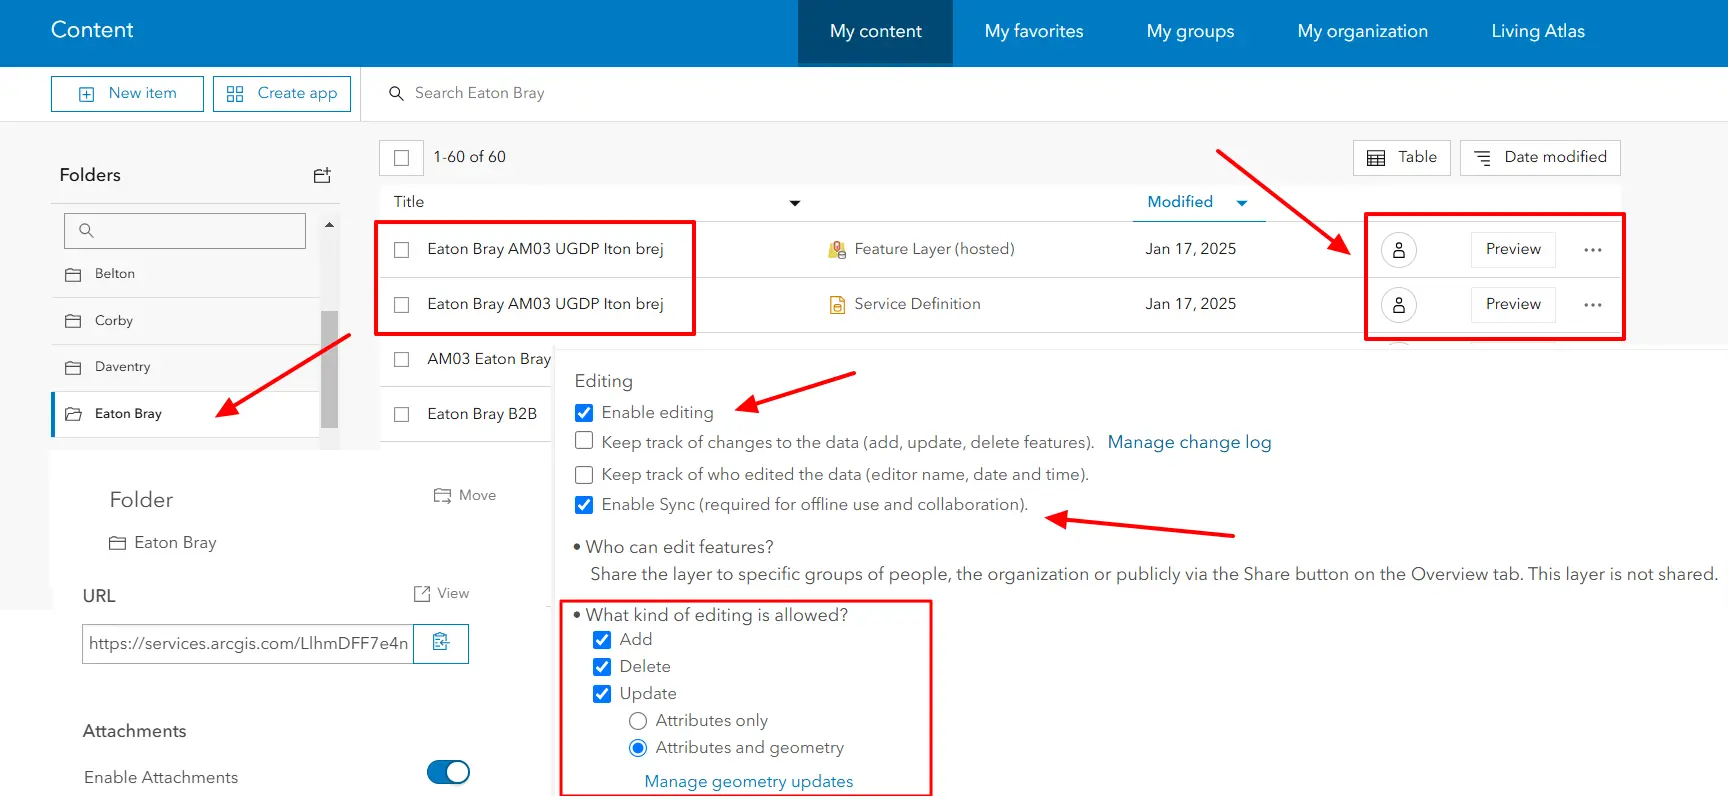This screenshot has width=1728, height=804.
Task: Check Keep track of who edited the data
Action: 584,474
